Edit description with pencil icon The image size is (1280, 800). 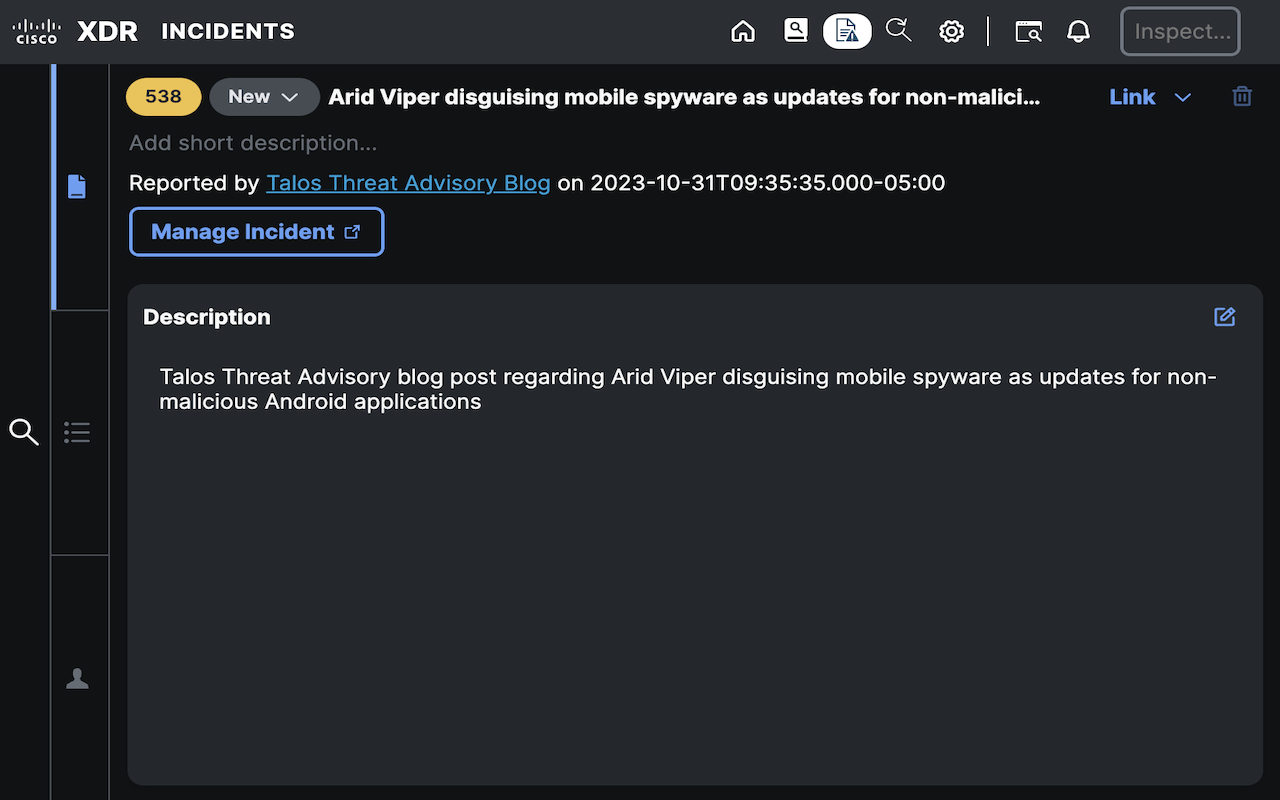point(1225,317)
